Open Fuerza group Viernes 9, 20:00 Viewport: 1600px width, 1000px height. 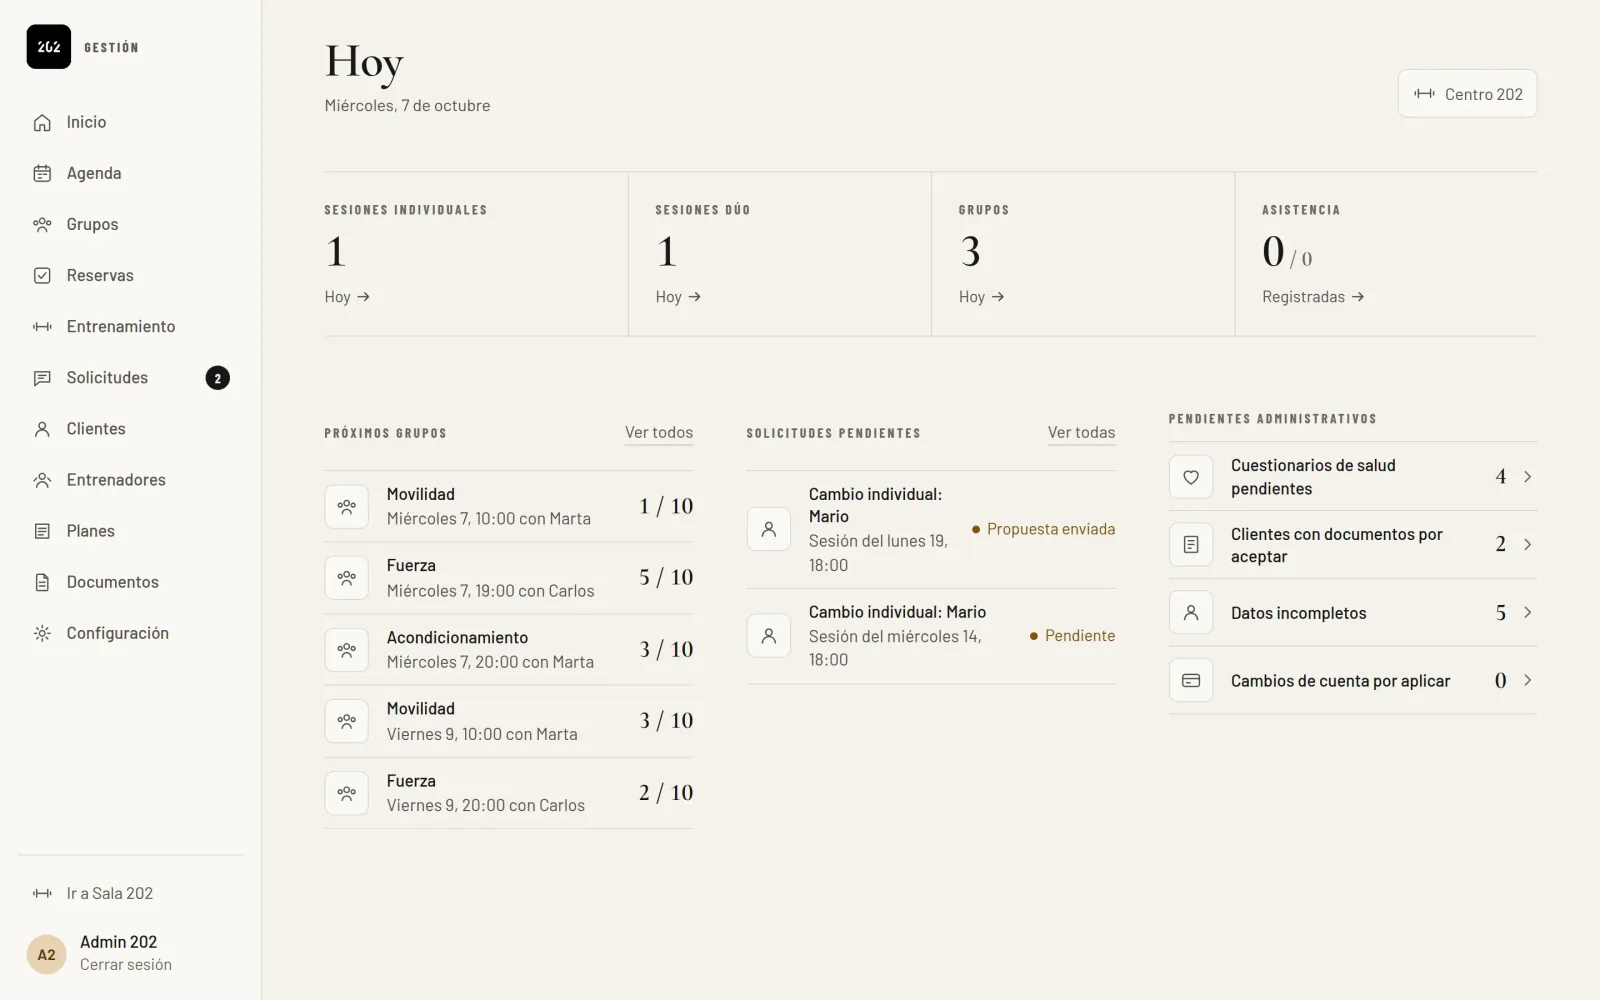pos(508,793)
